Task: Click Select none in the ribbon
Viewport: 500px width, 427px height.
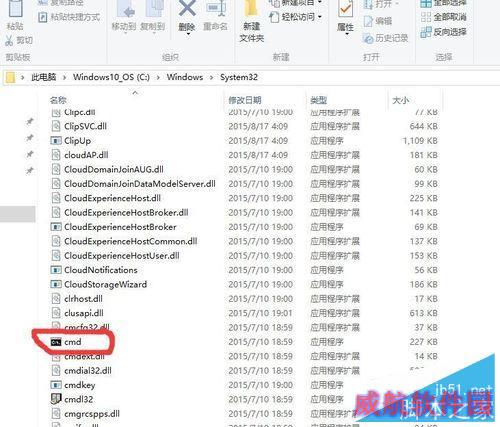Action: point(444,17)
